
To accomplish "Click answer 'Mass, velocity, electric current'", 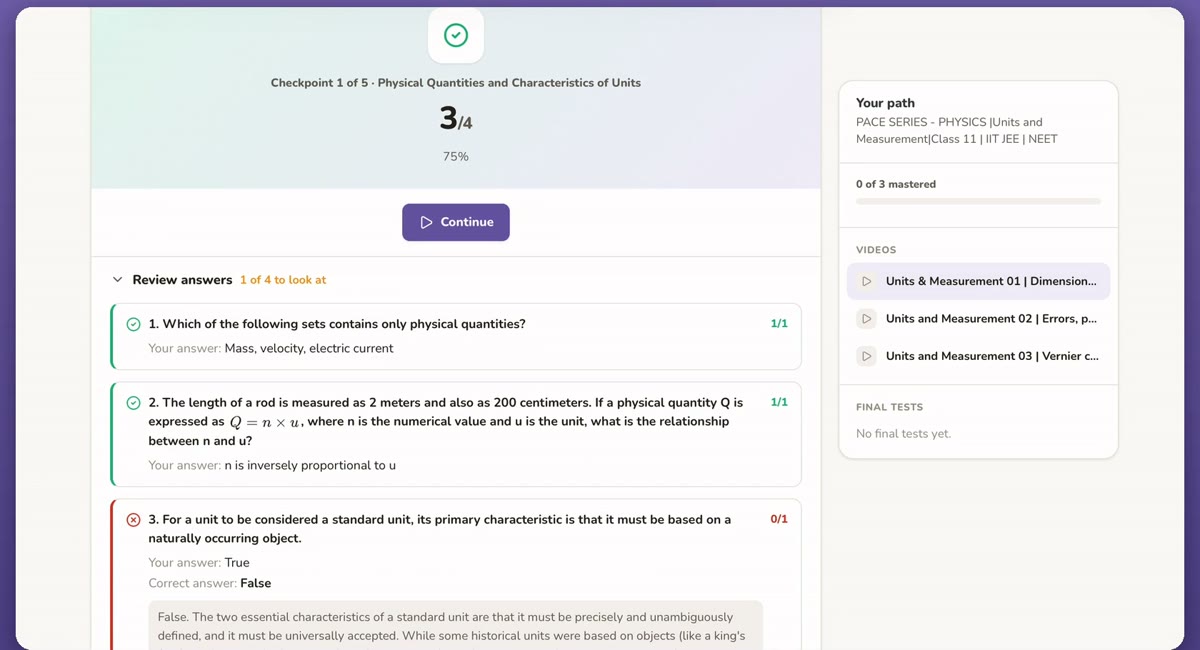I will click(309, 349).
